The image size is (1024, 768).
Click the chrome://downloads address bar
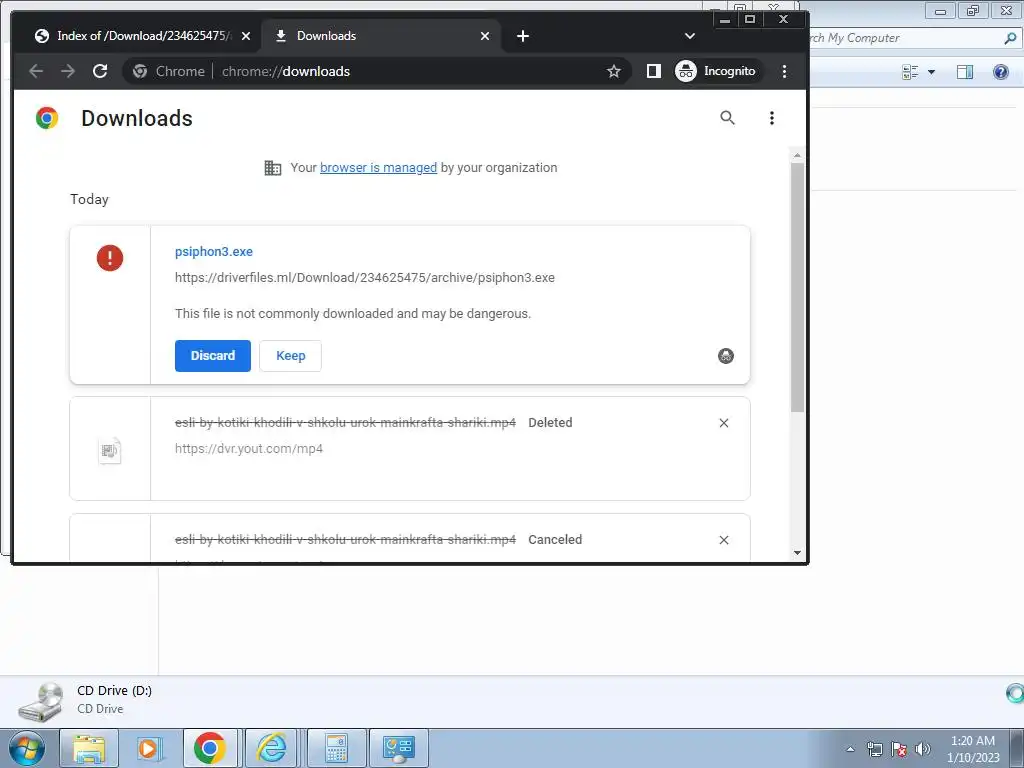click(376, 71)
